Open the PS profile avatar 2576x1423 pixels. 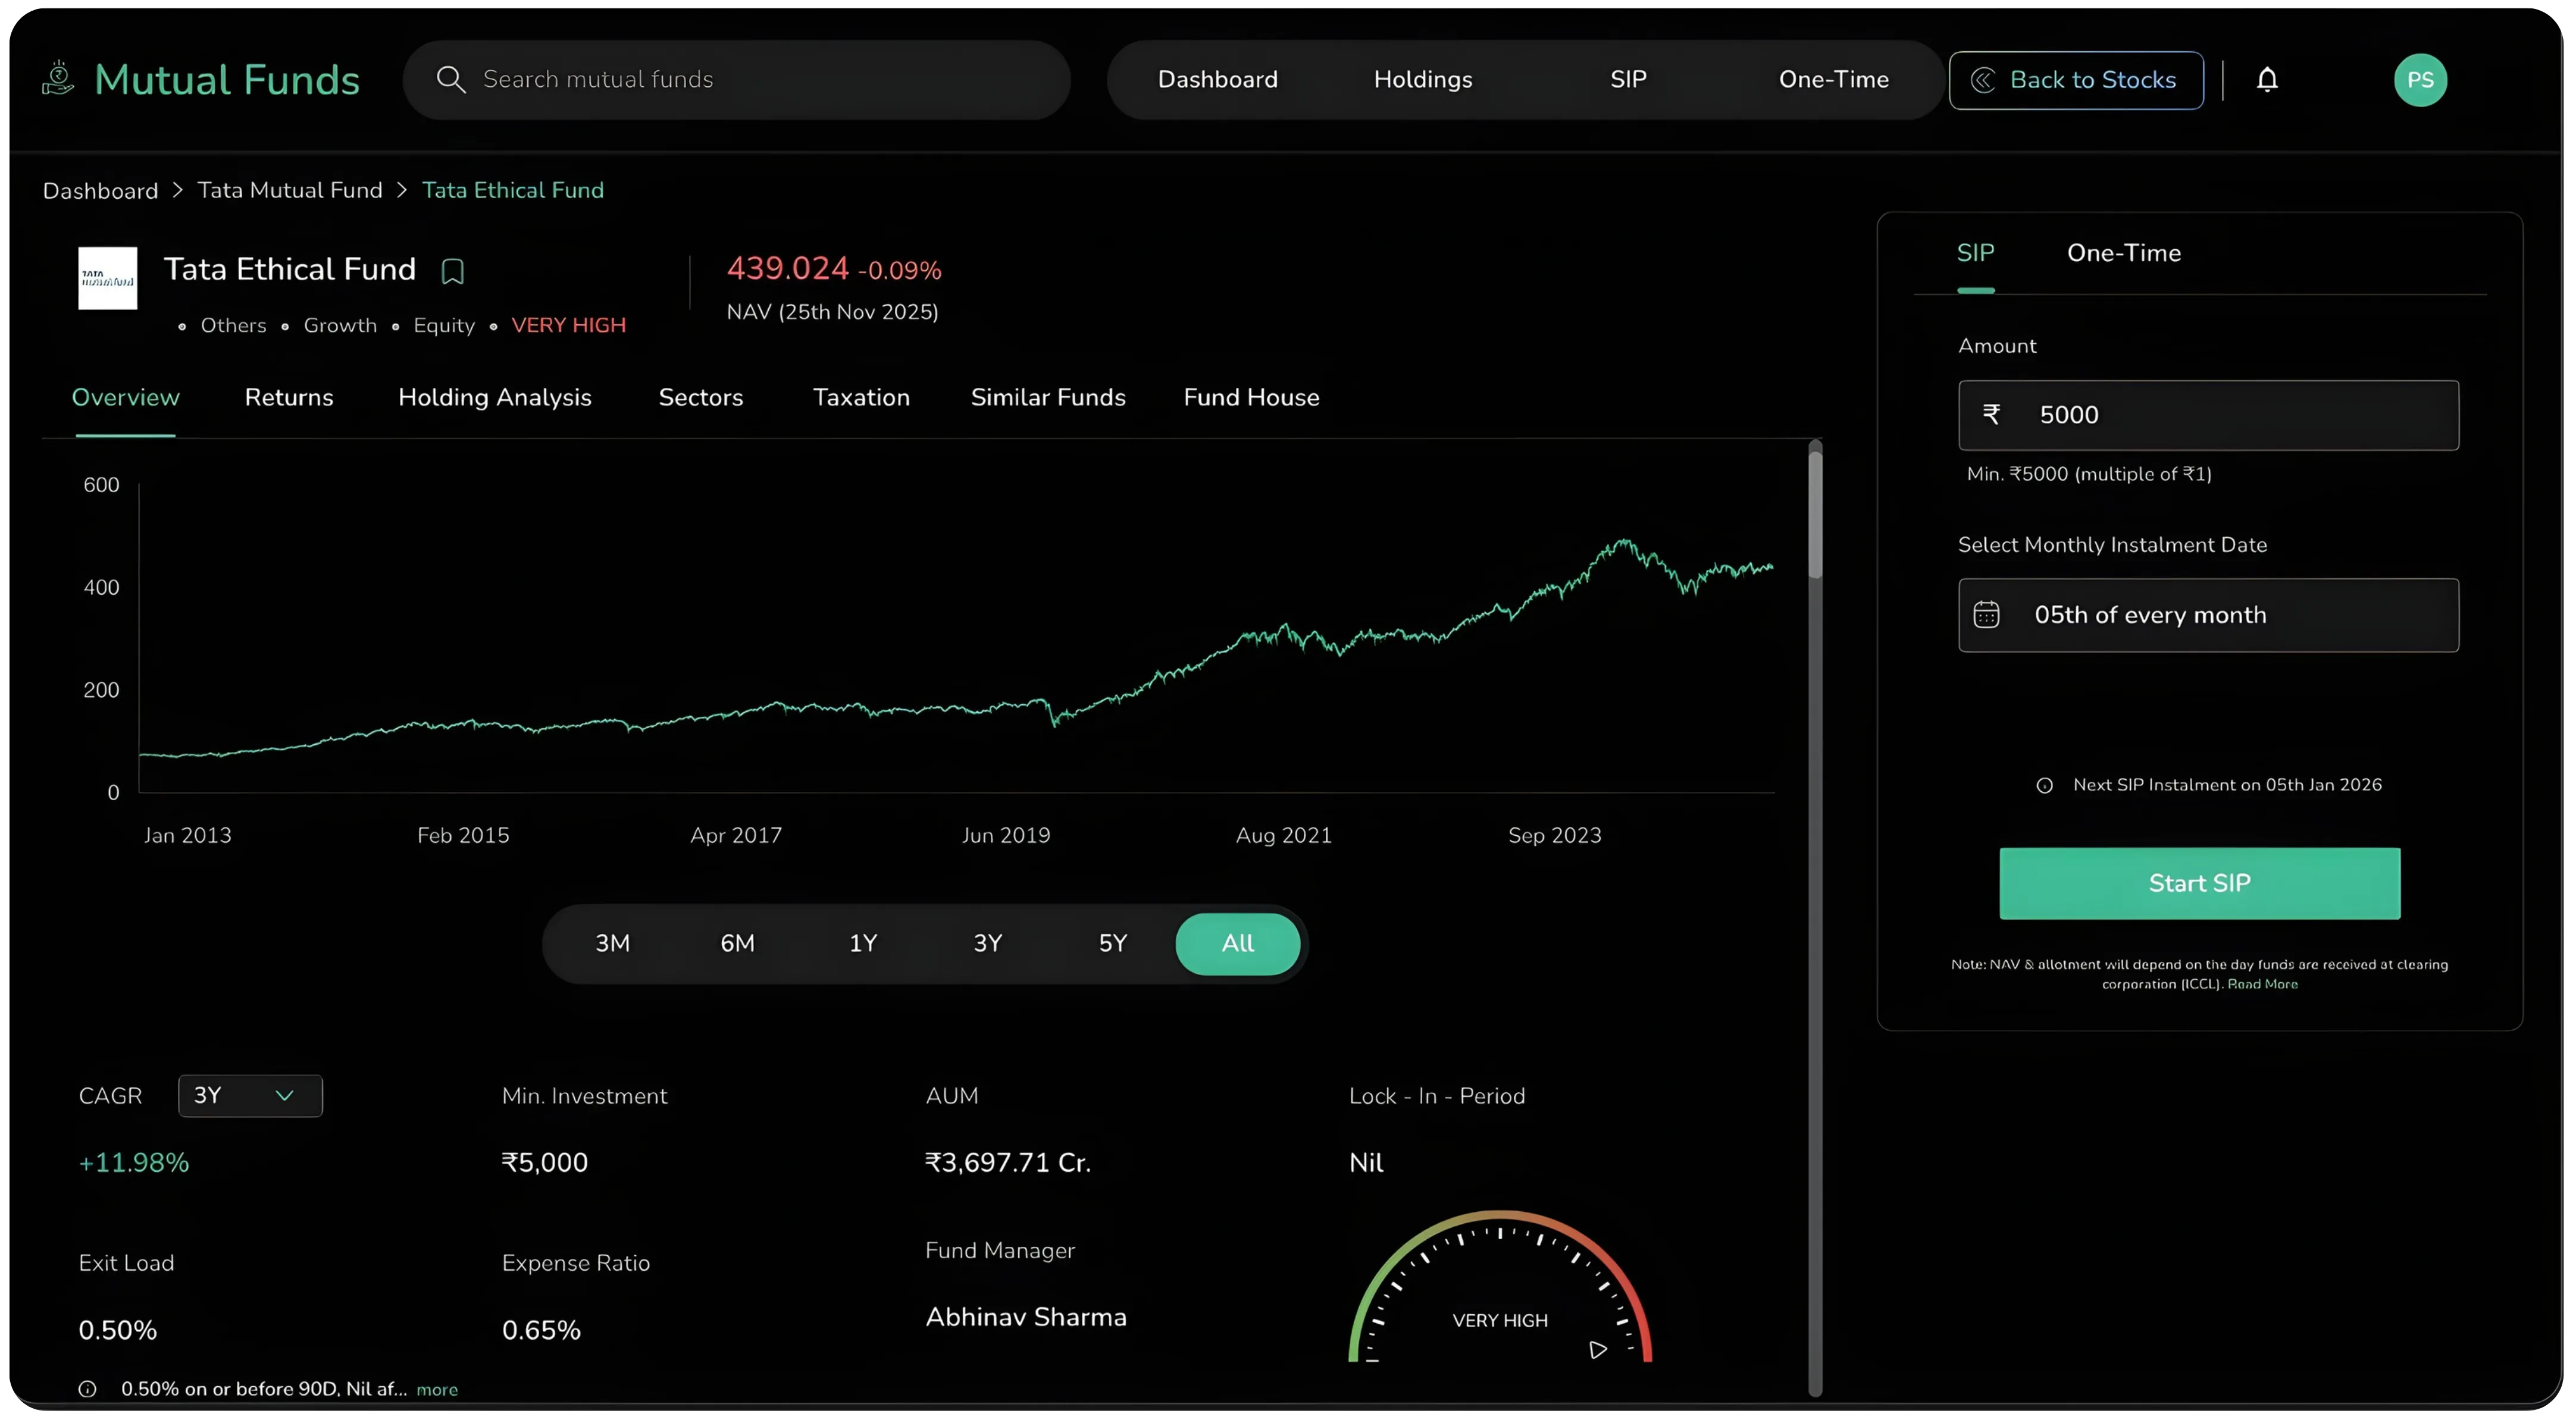pos(2420,80)
